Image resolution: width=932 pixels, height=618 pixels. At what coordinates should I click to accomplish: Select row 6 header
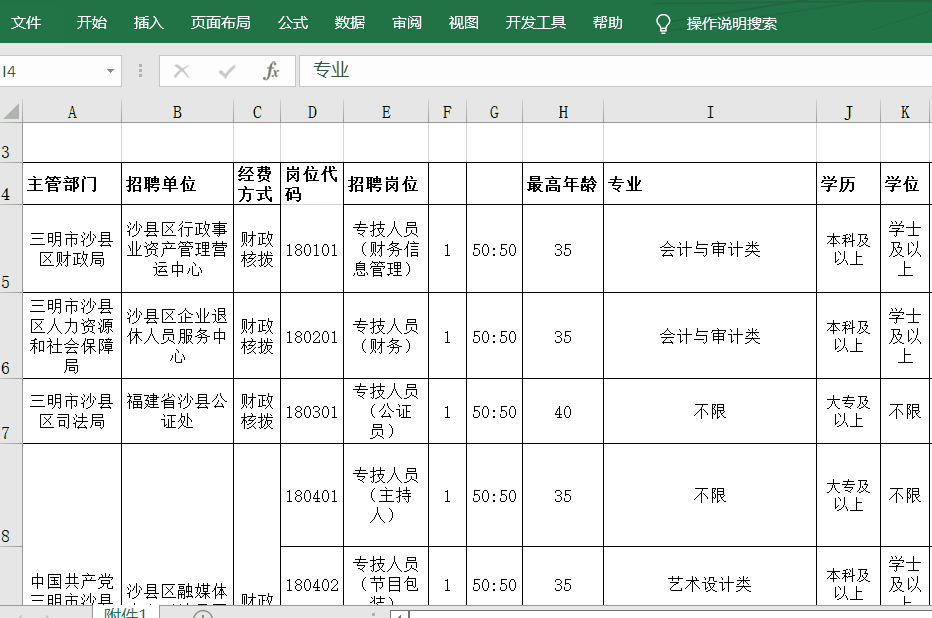tap(11, 335)
